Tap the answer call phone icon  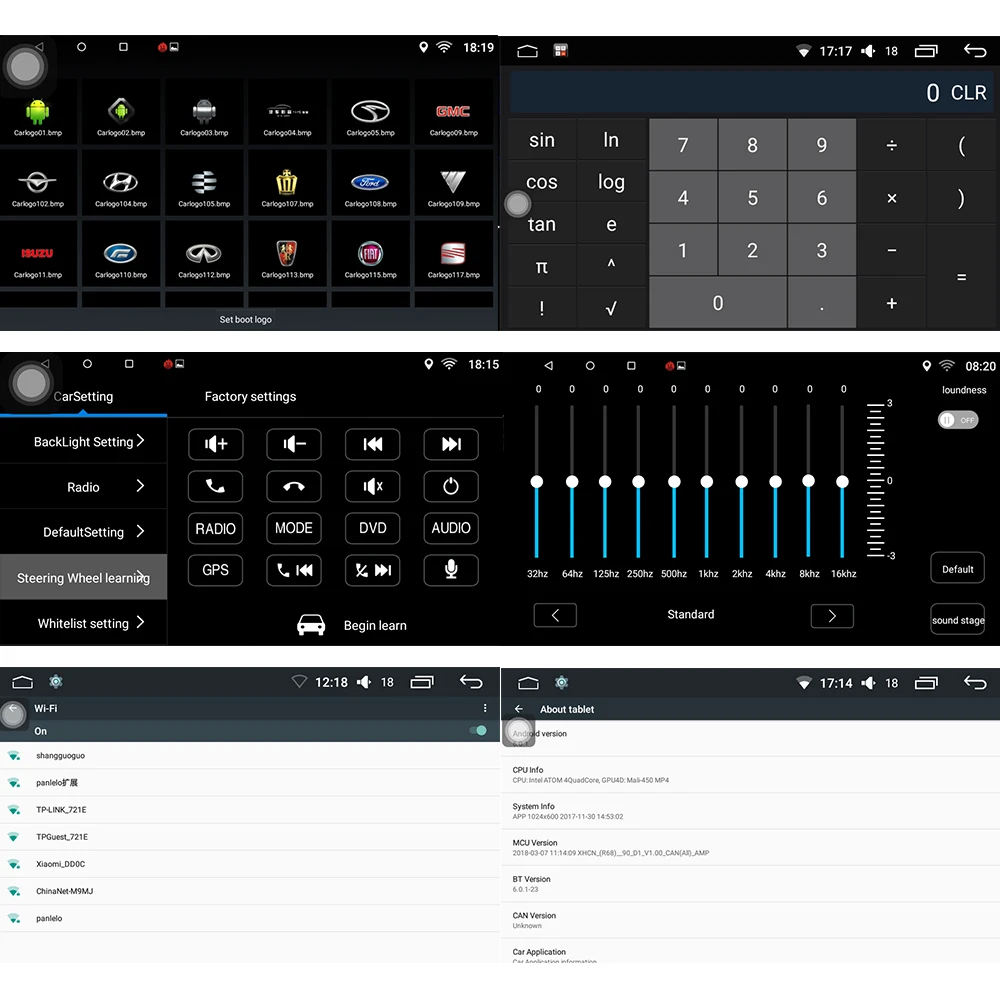216,486
